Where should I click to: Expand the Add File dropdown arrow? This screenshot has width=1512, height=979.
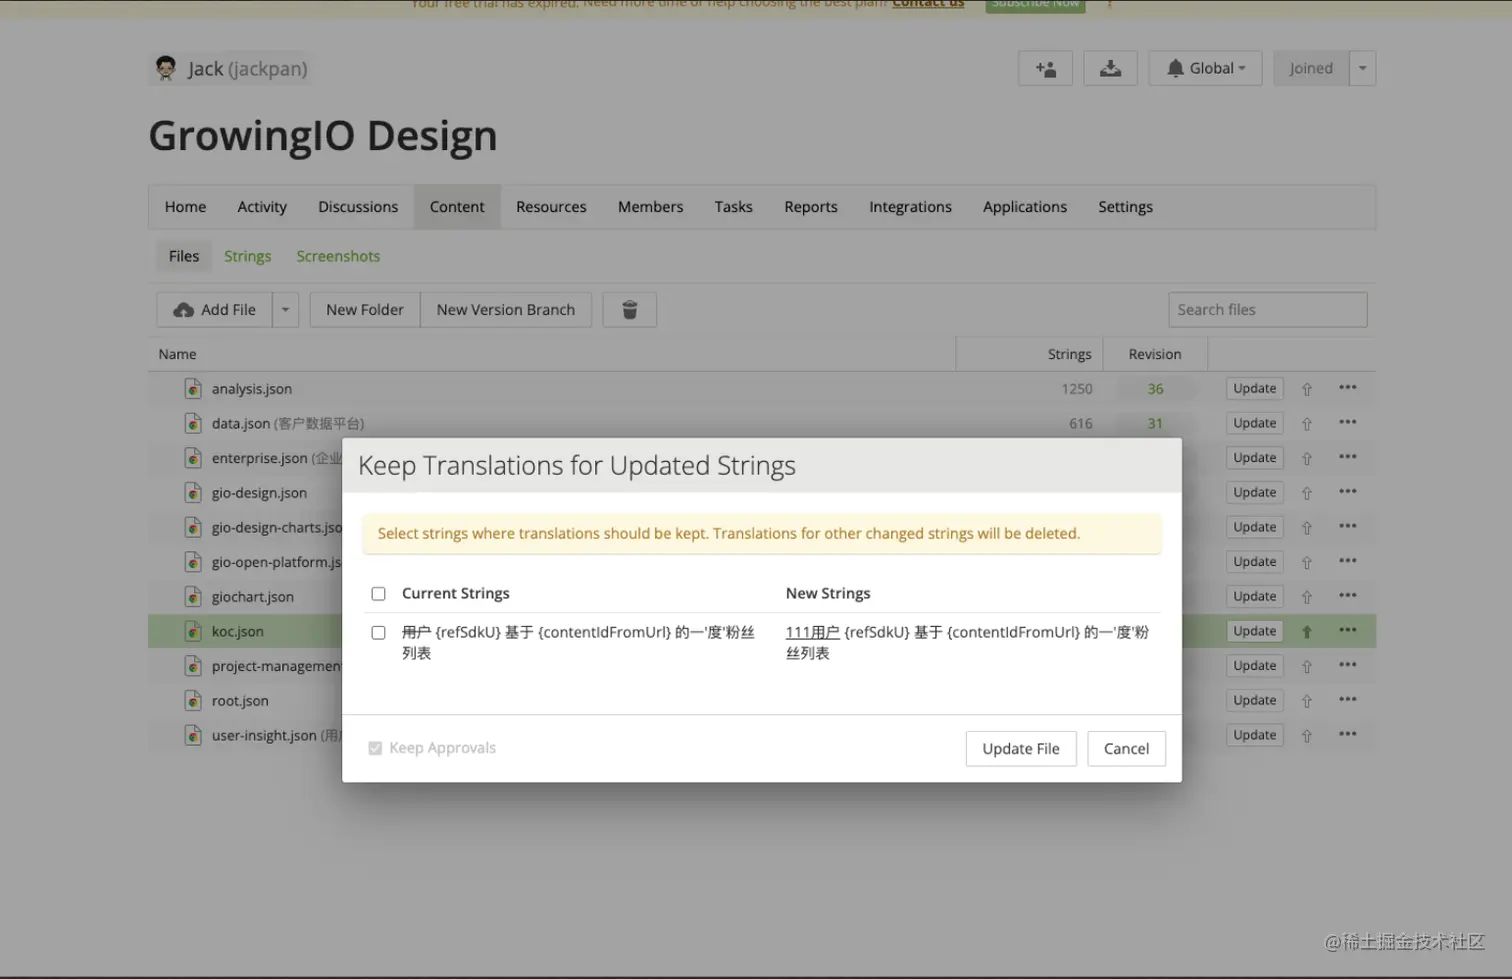285,310
